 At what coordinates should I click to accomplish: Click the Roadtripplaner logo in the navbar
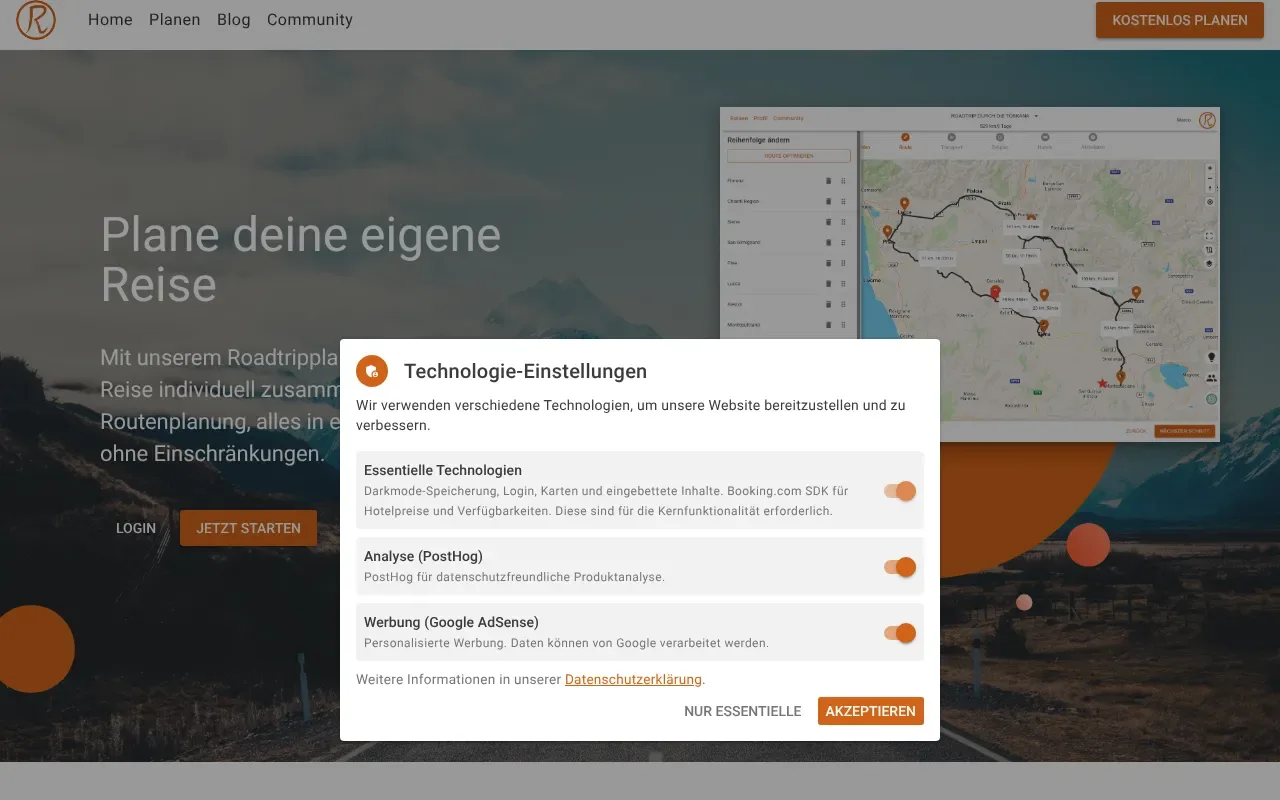click(x=37, y=19)
